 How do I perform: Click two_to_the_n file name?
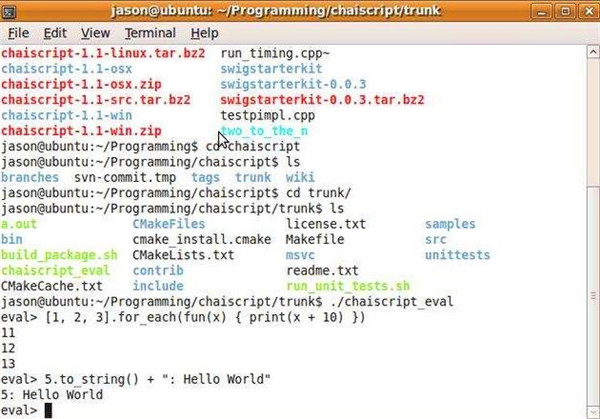tap(264, 131)
